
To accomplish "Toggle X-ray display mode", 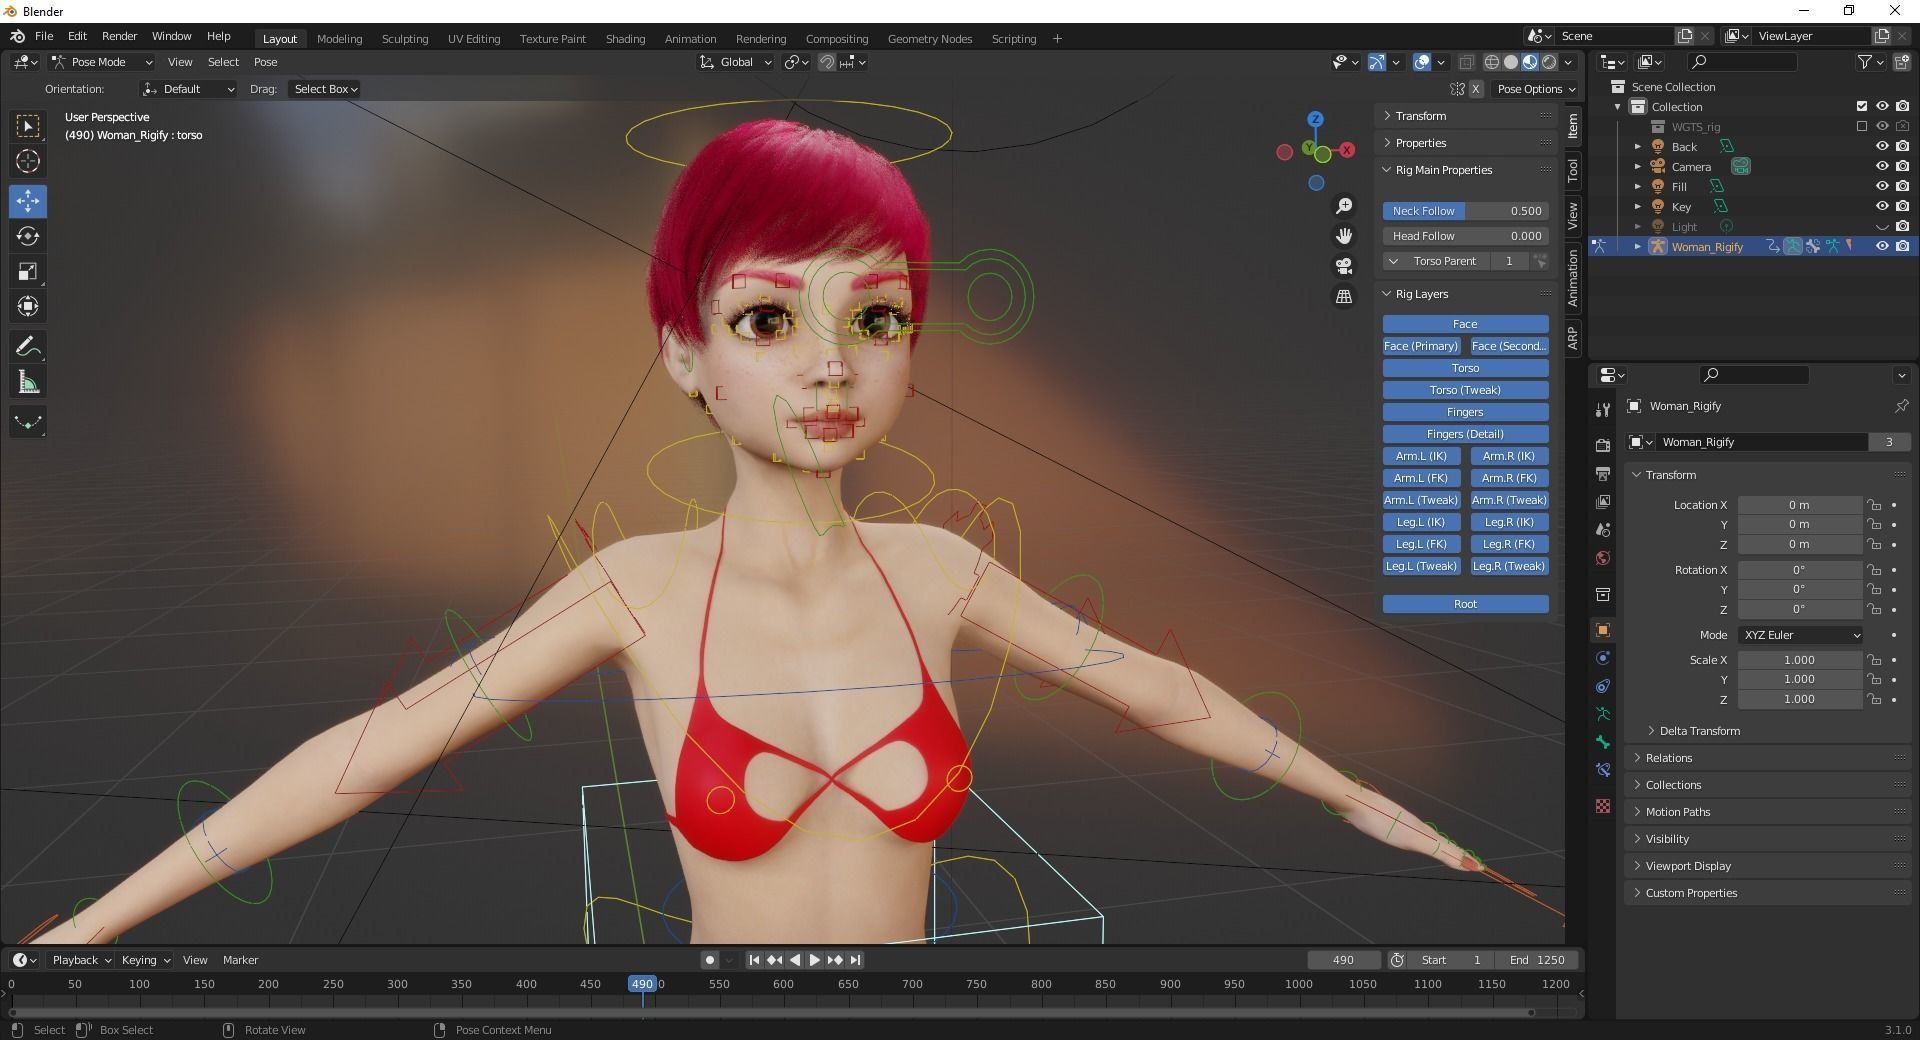I will pyautogui.click(x=1467, y=62).
